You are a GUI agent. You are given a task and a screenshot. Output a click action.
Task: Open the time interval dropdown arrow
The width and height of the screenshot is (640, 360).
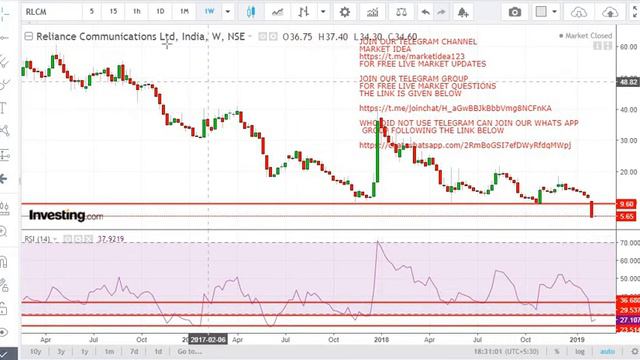(x=228, y=12)
